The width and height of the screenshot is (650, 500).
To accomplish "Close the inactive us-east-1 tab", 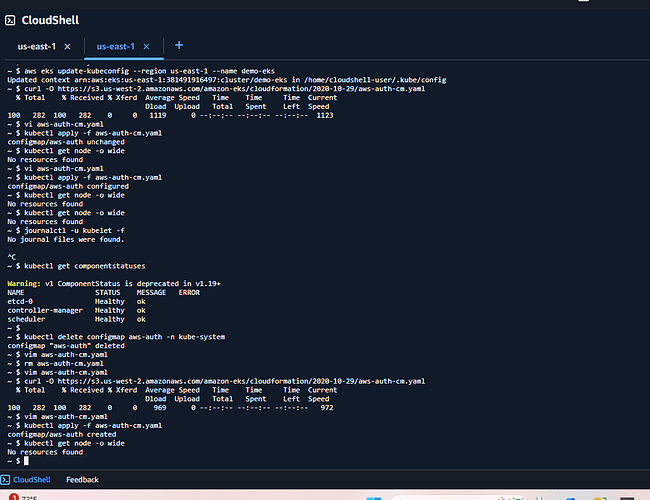I will click(67, 47).
